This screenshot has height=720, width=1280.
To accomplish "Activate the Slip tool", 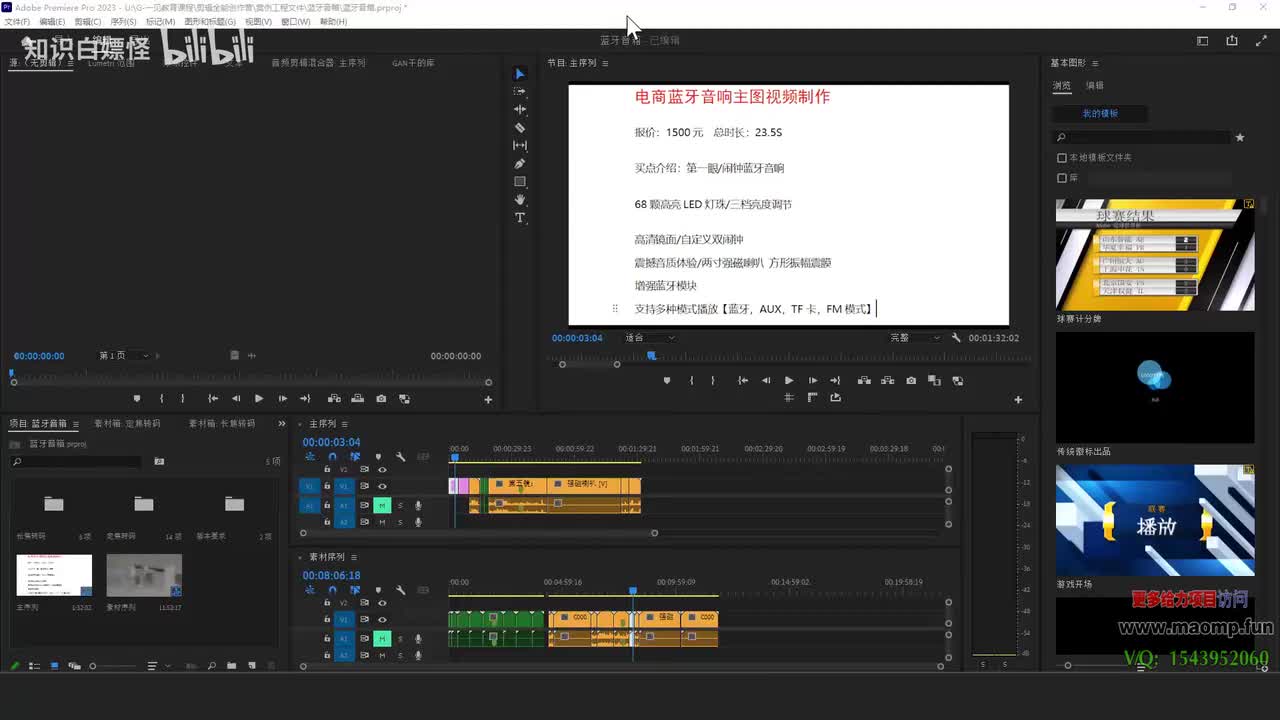I will 519,145.
